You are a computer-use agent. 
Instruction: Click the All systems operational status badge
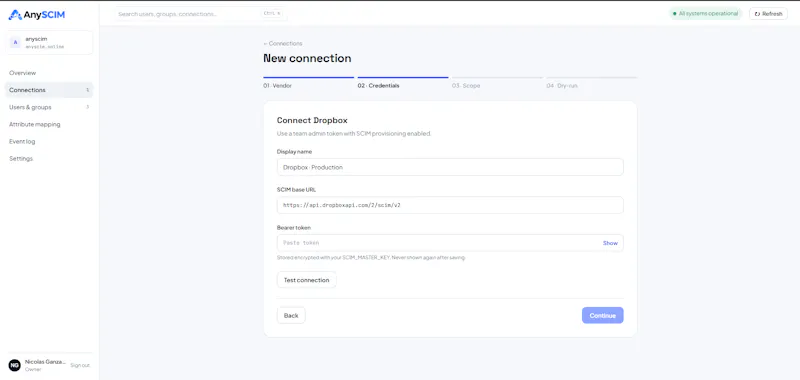click(x=705, y=14)
